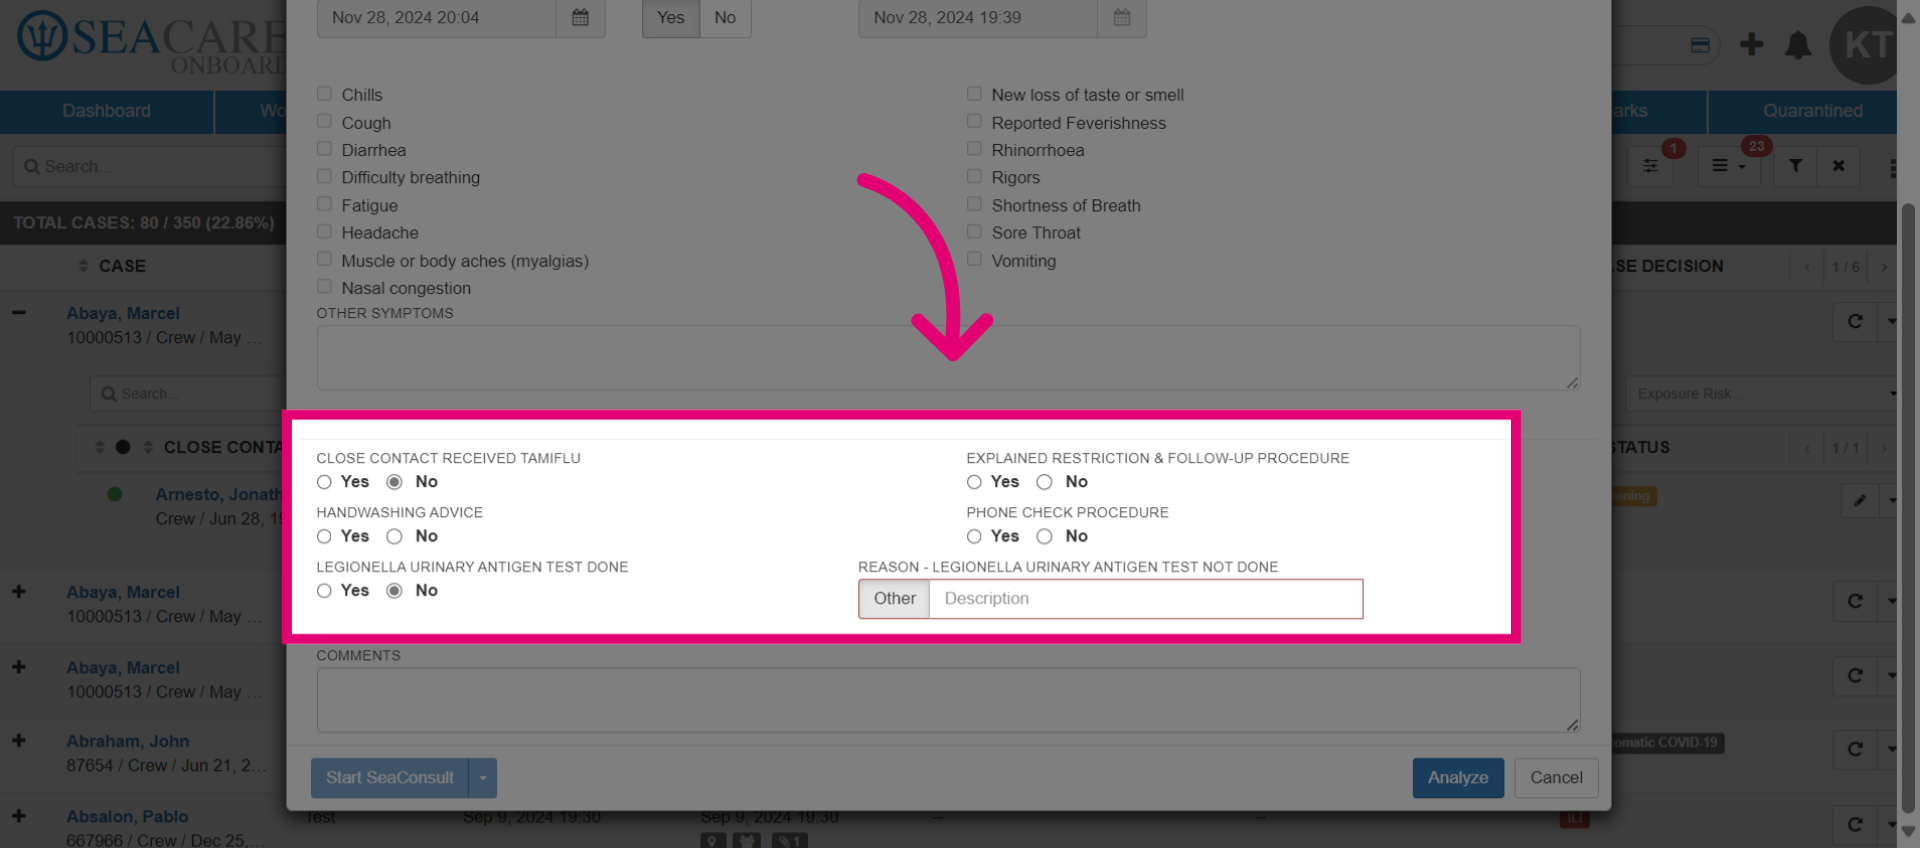Select Yes for Phone Check Procedure
This screenshot has width=1920, height=848.
click(x=974, y=537)
